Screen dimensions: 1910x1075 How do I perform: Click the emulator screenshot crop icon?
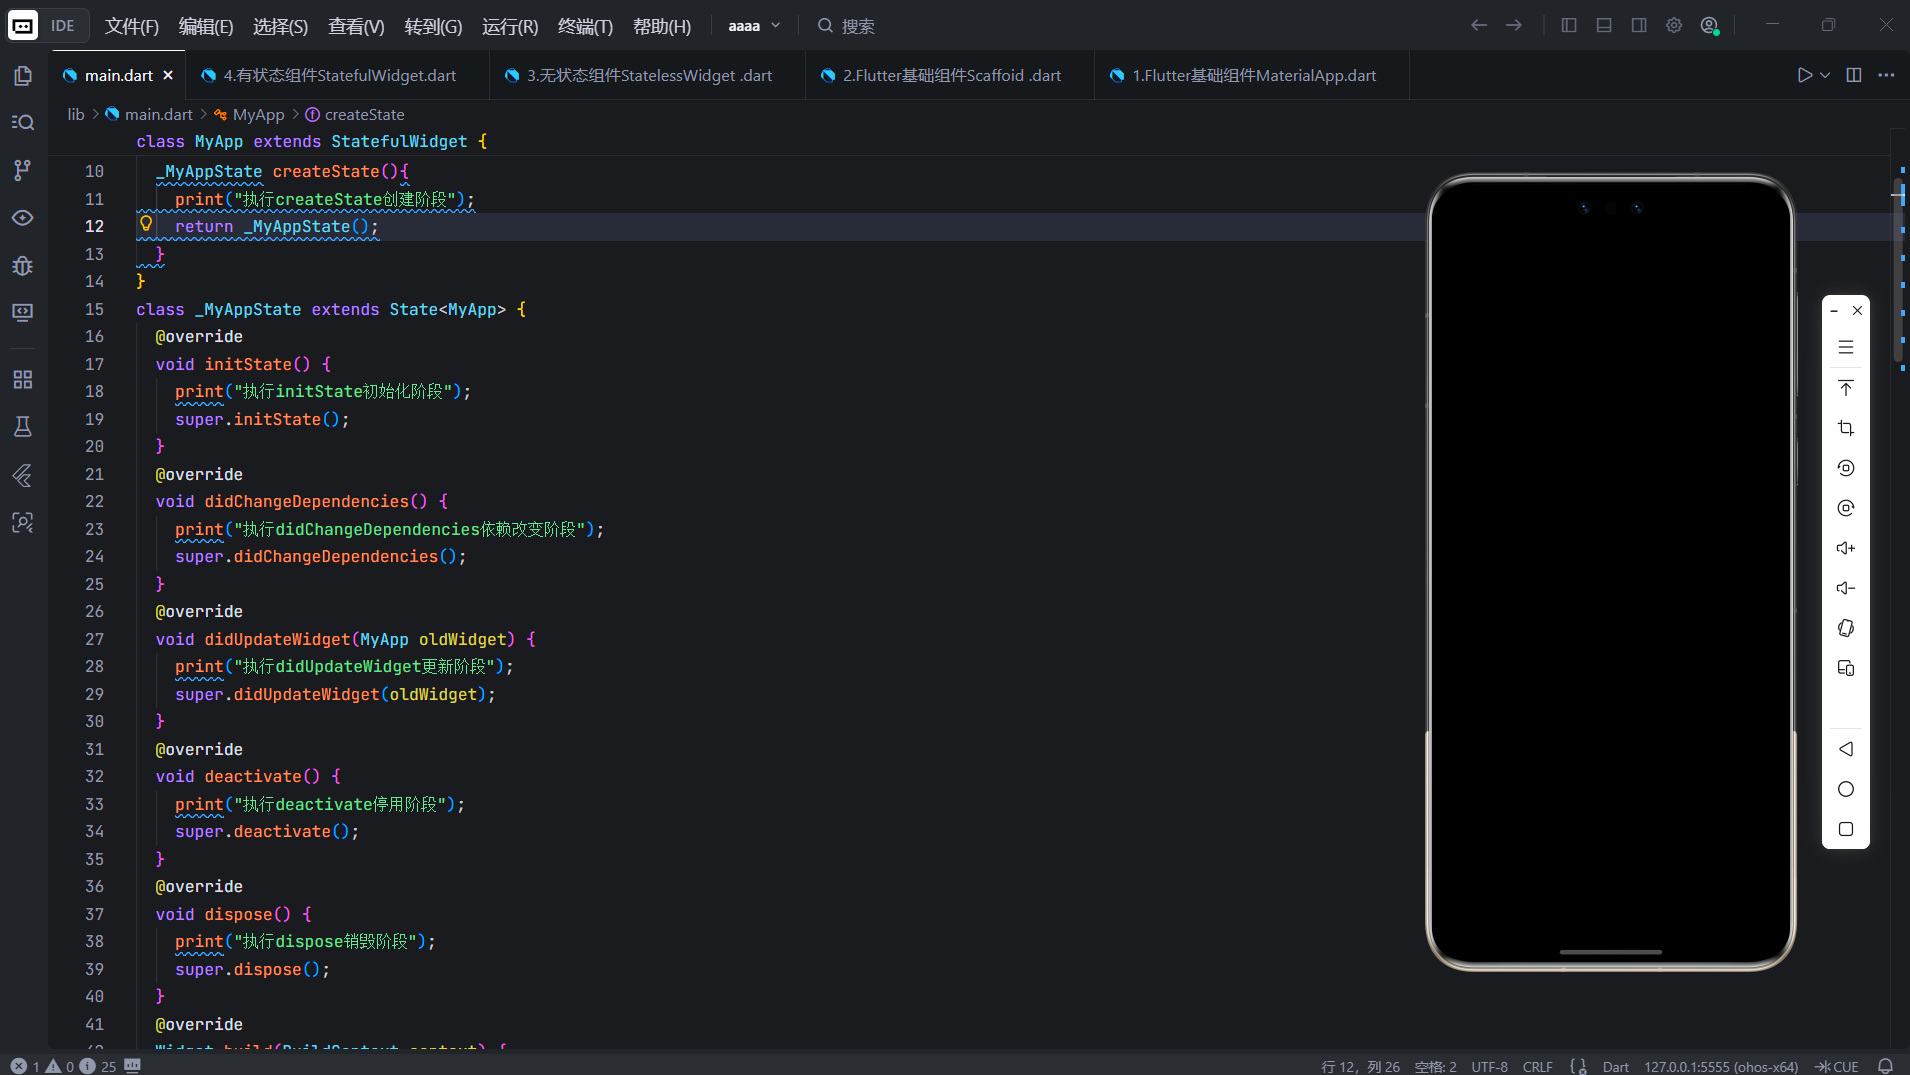1846,428
